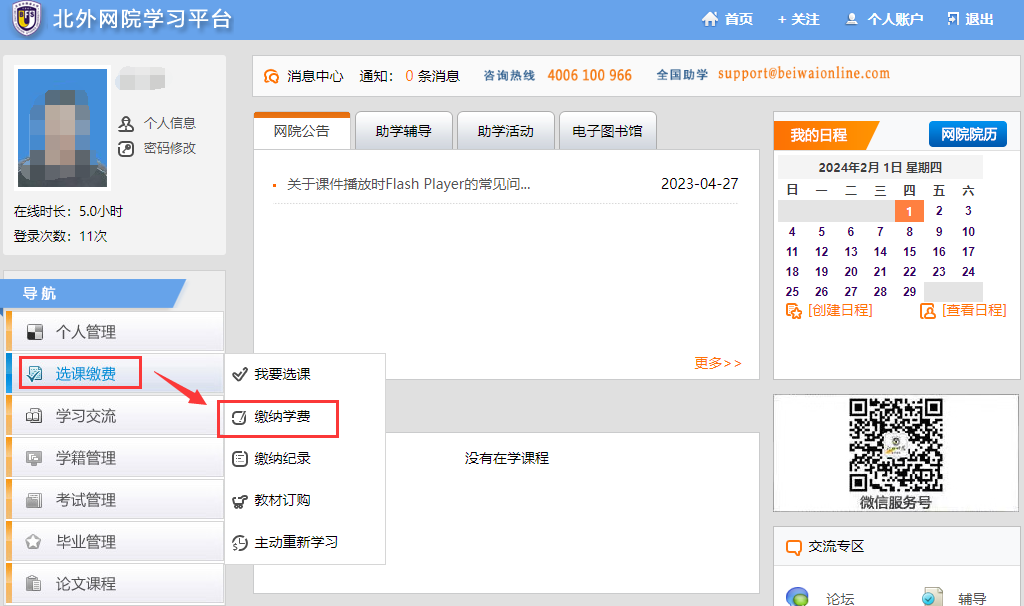1024x606 pixels.
Task: Click the 密码修改 key icon
Action: tap(126, 148)
